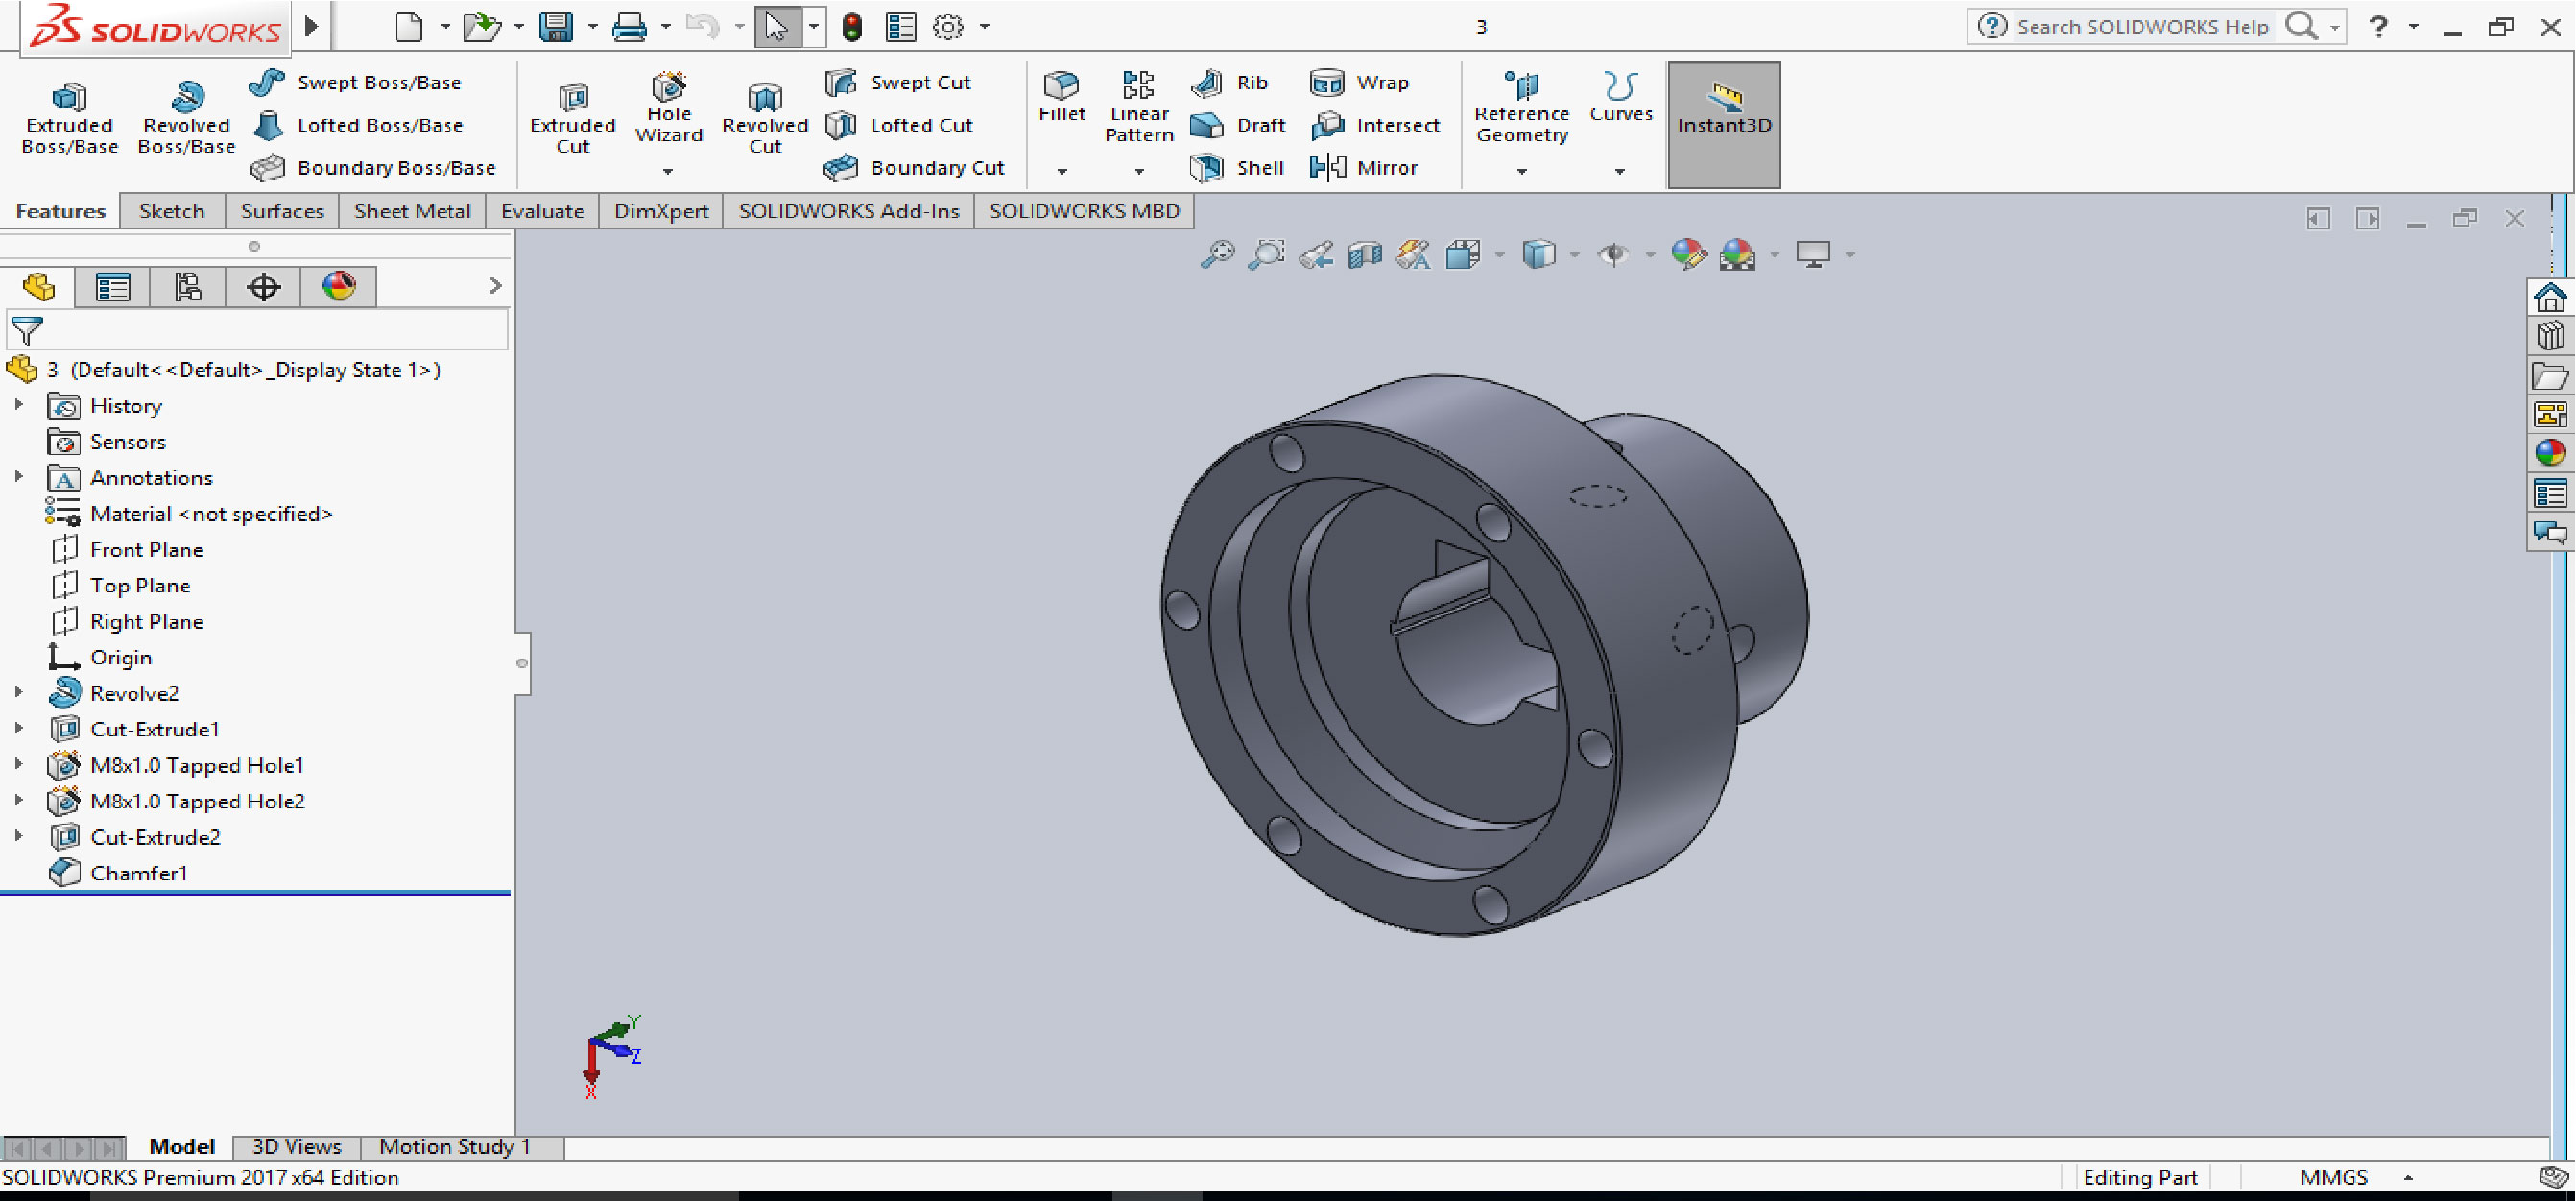Open the DimXpert tab
2576x1201 pixels.
(x=661, y=211)
